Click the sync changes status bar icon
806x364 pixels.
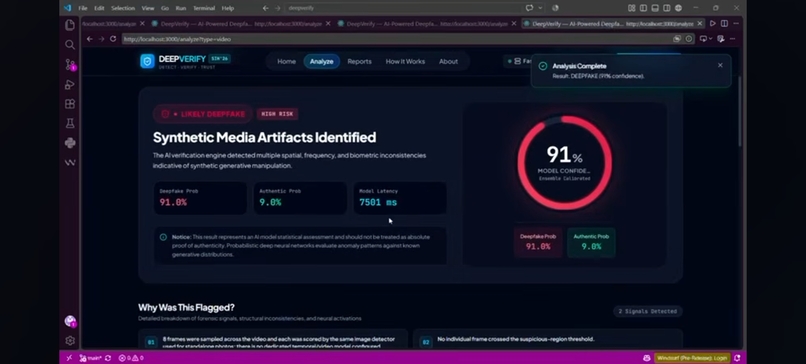click(x=107, y=358)
